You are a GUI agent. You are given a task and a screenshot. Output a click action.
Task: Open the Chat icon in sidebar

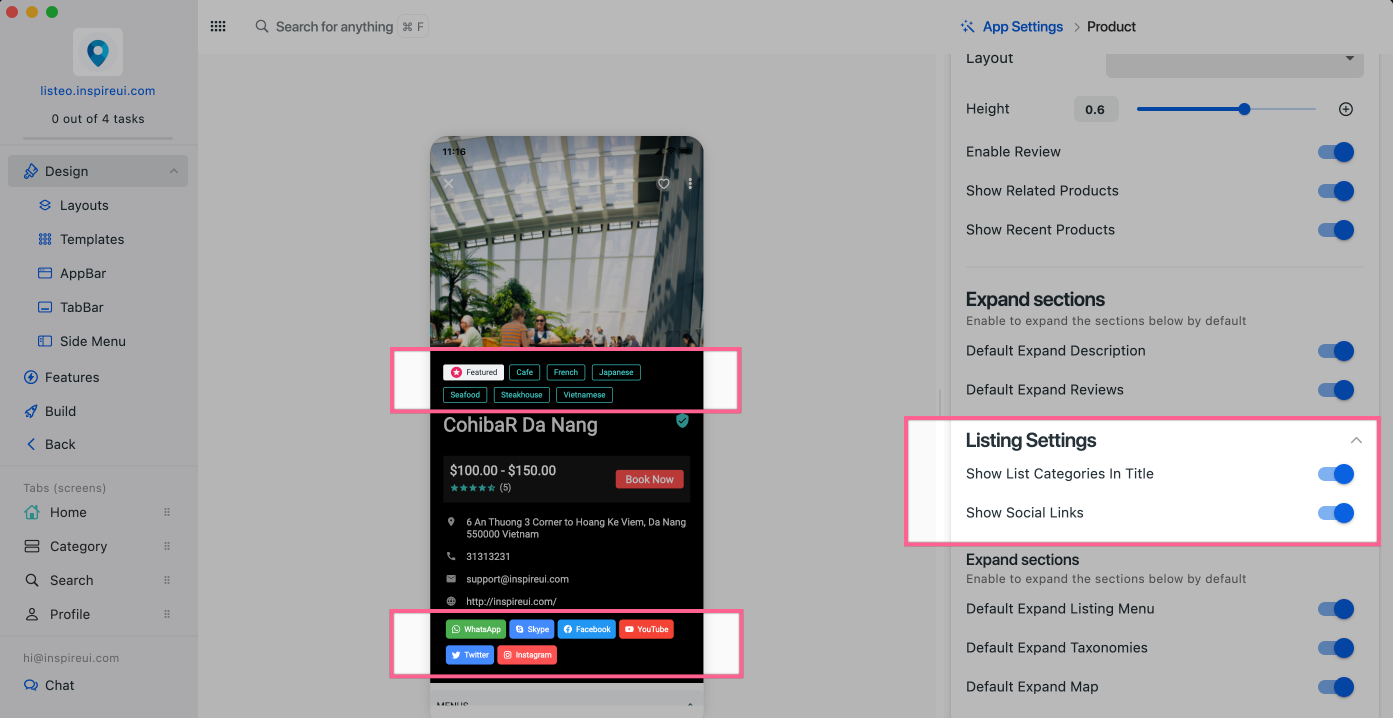31,685
